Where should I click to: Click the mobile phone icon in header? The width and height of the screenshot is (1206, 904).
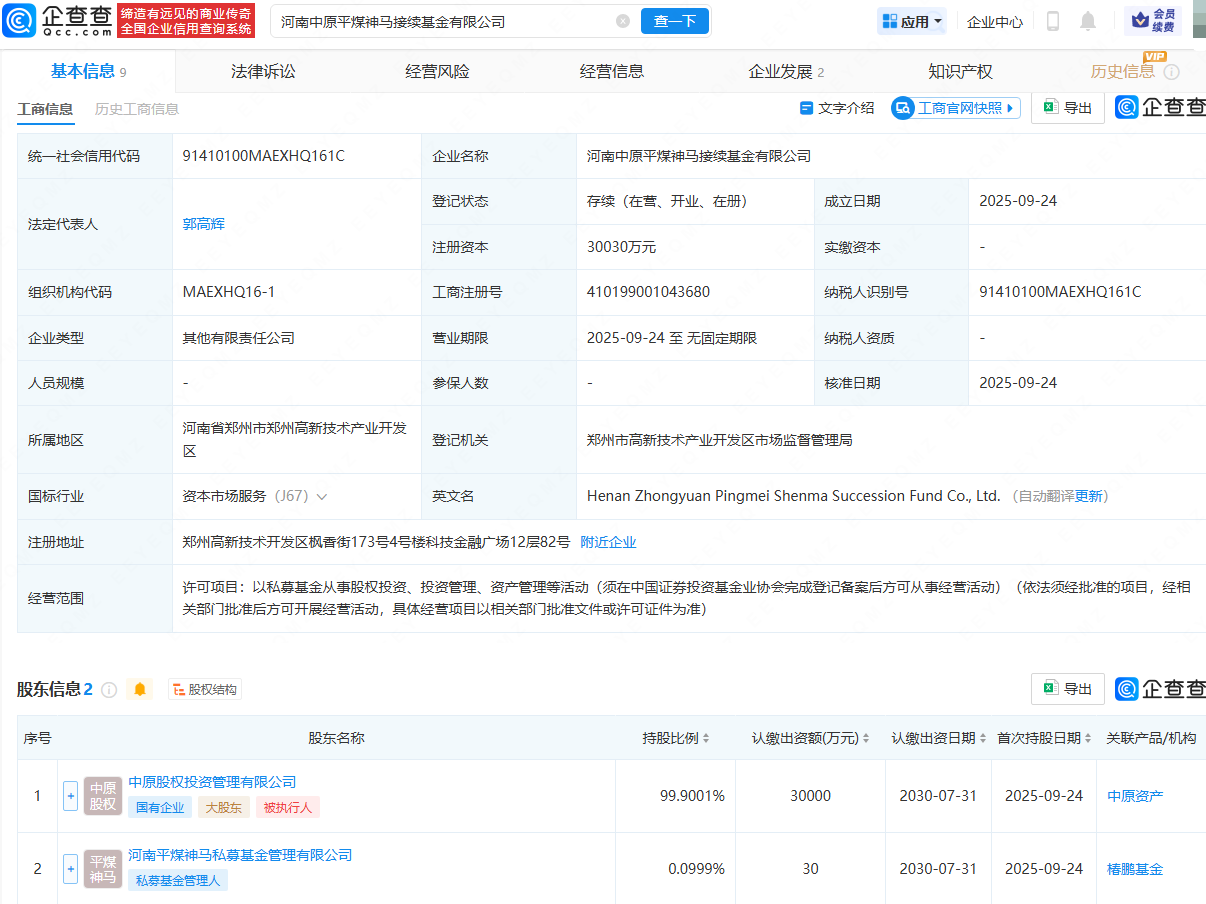point(1053,21)
